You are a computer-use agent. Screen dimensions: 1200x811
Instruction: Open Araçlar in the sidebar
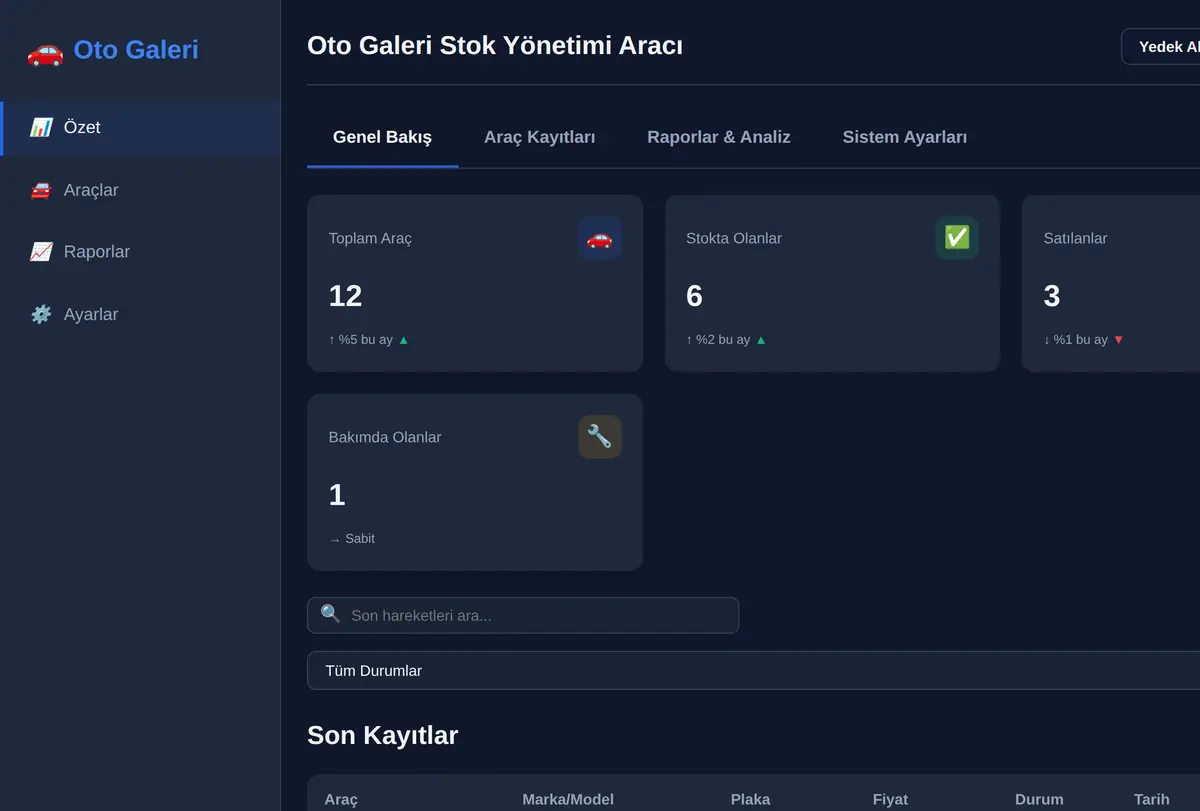pyautogui.click(x=140, y=190)
